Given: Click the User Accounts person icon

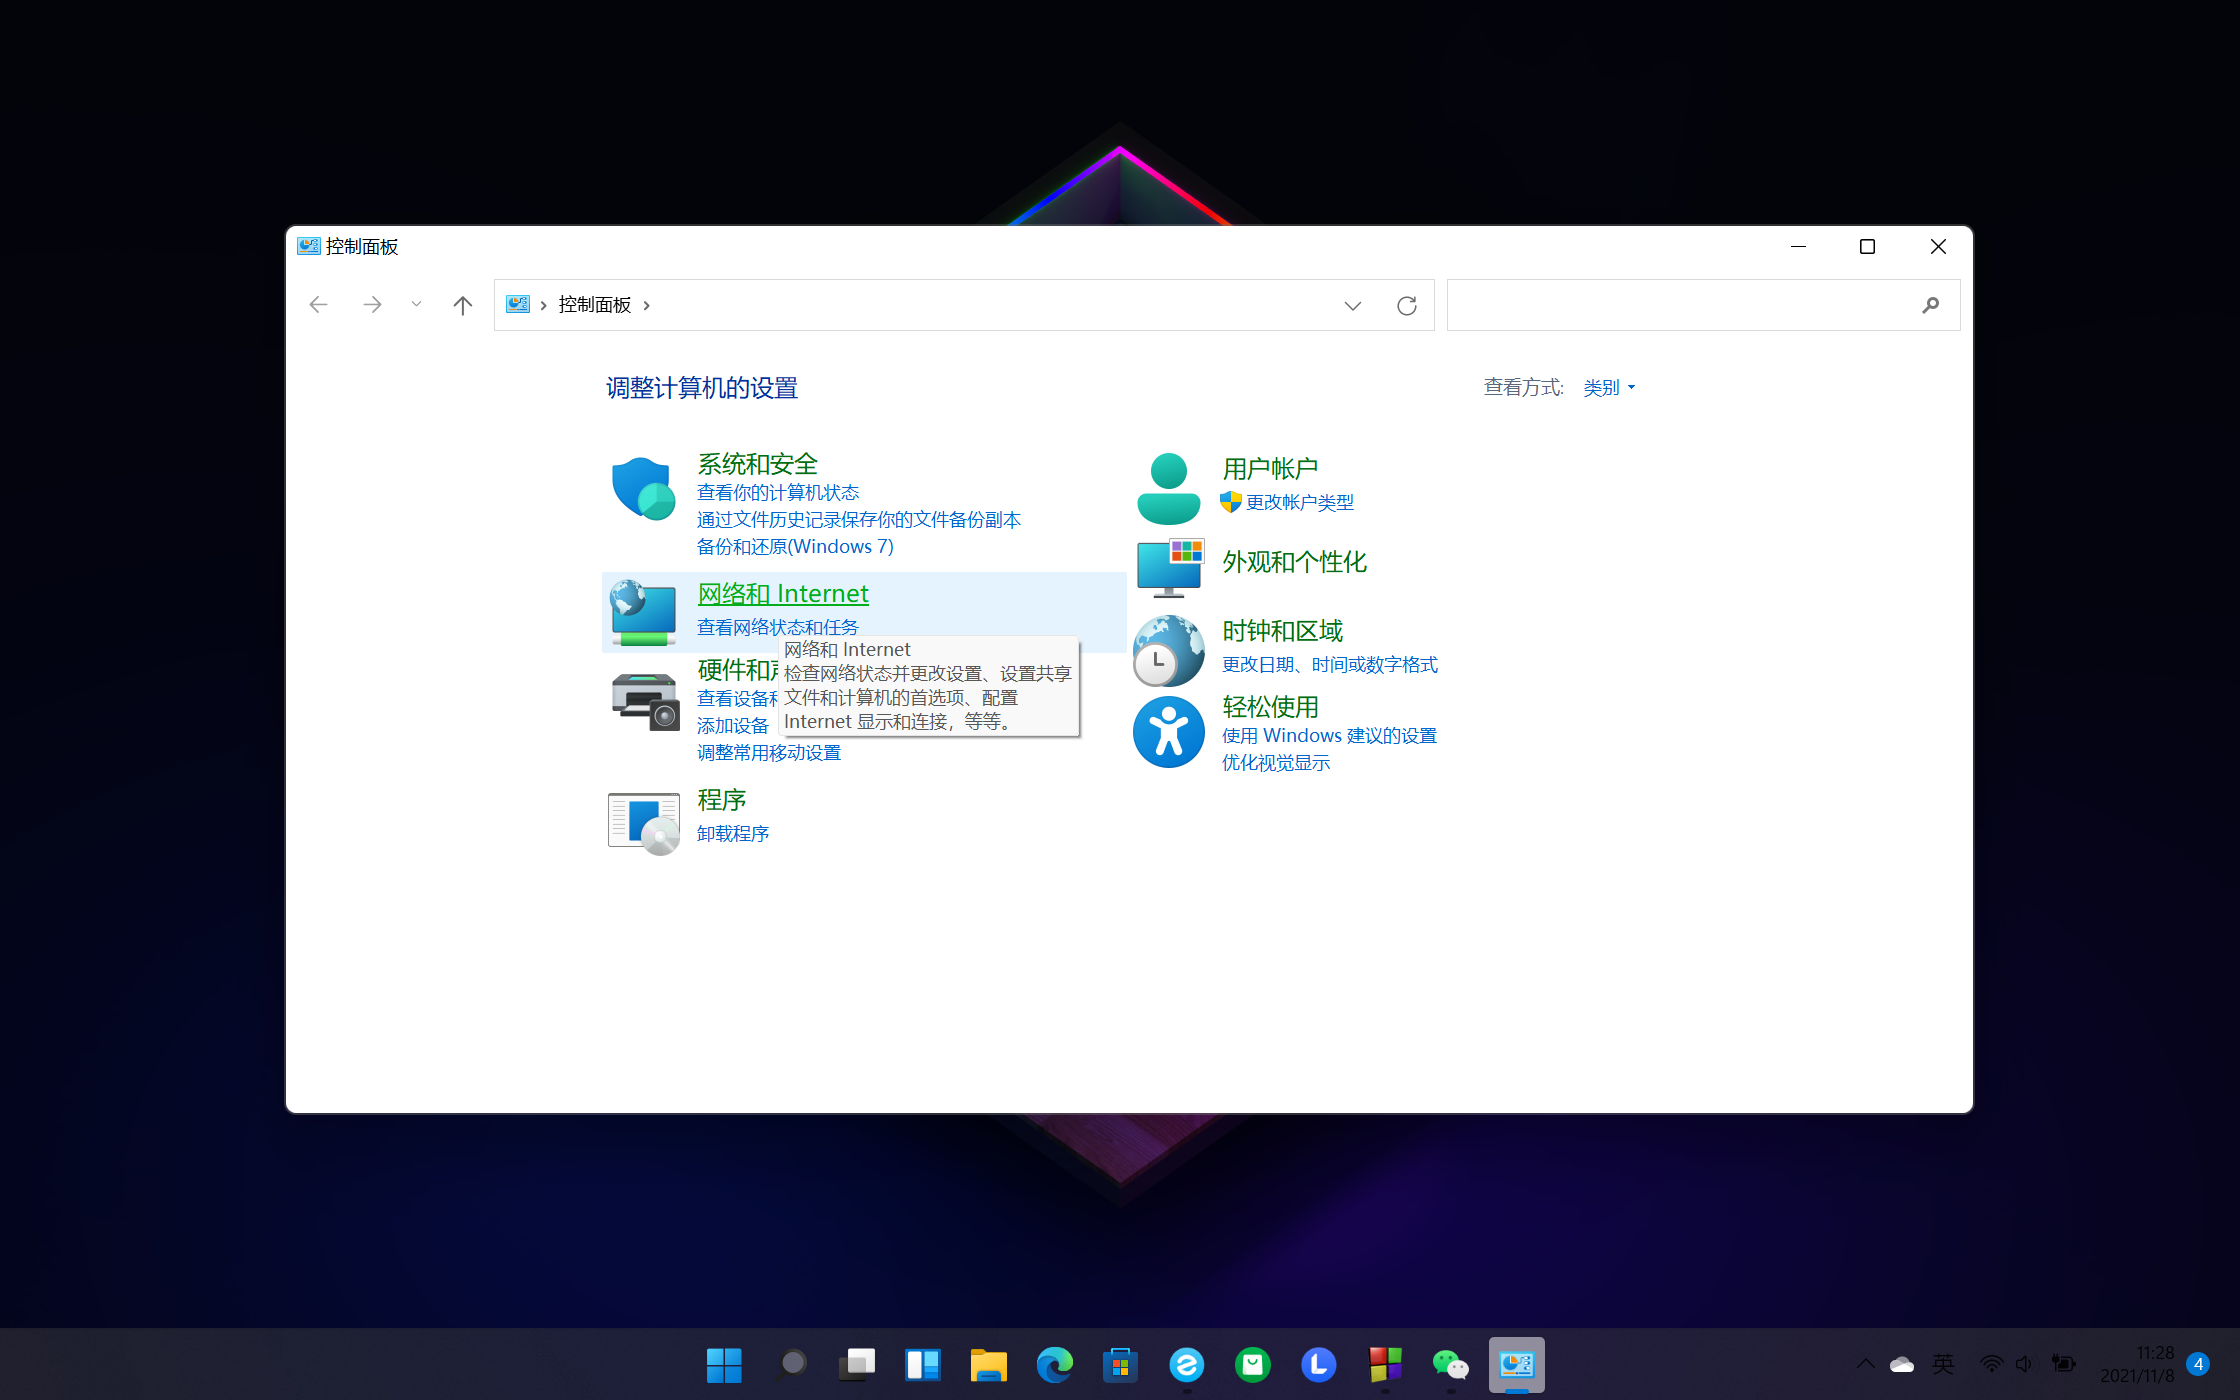Looking at the screenshot, I should (x=1168, y=489).
